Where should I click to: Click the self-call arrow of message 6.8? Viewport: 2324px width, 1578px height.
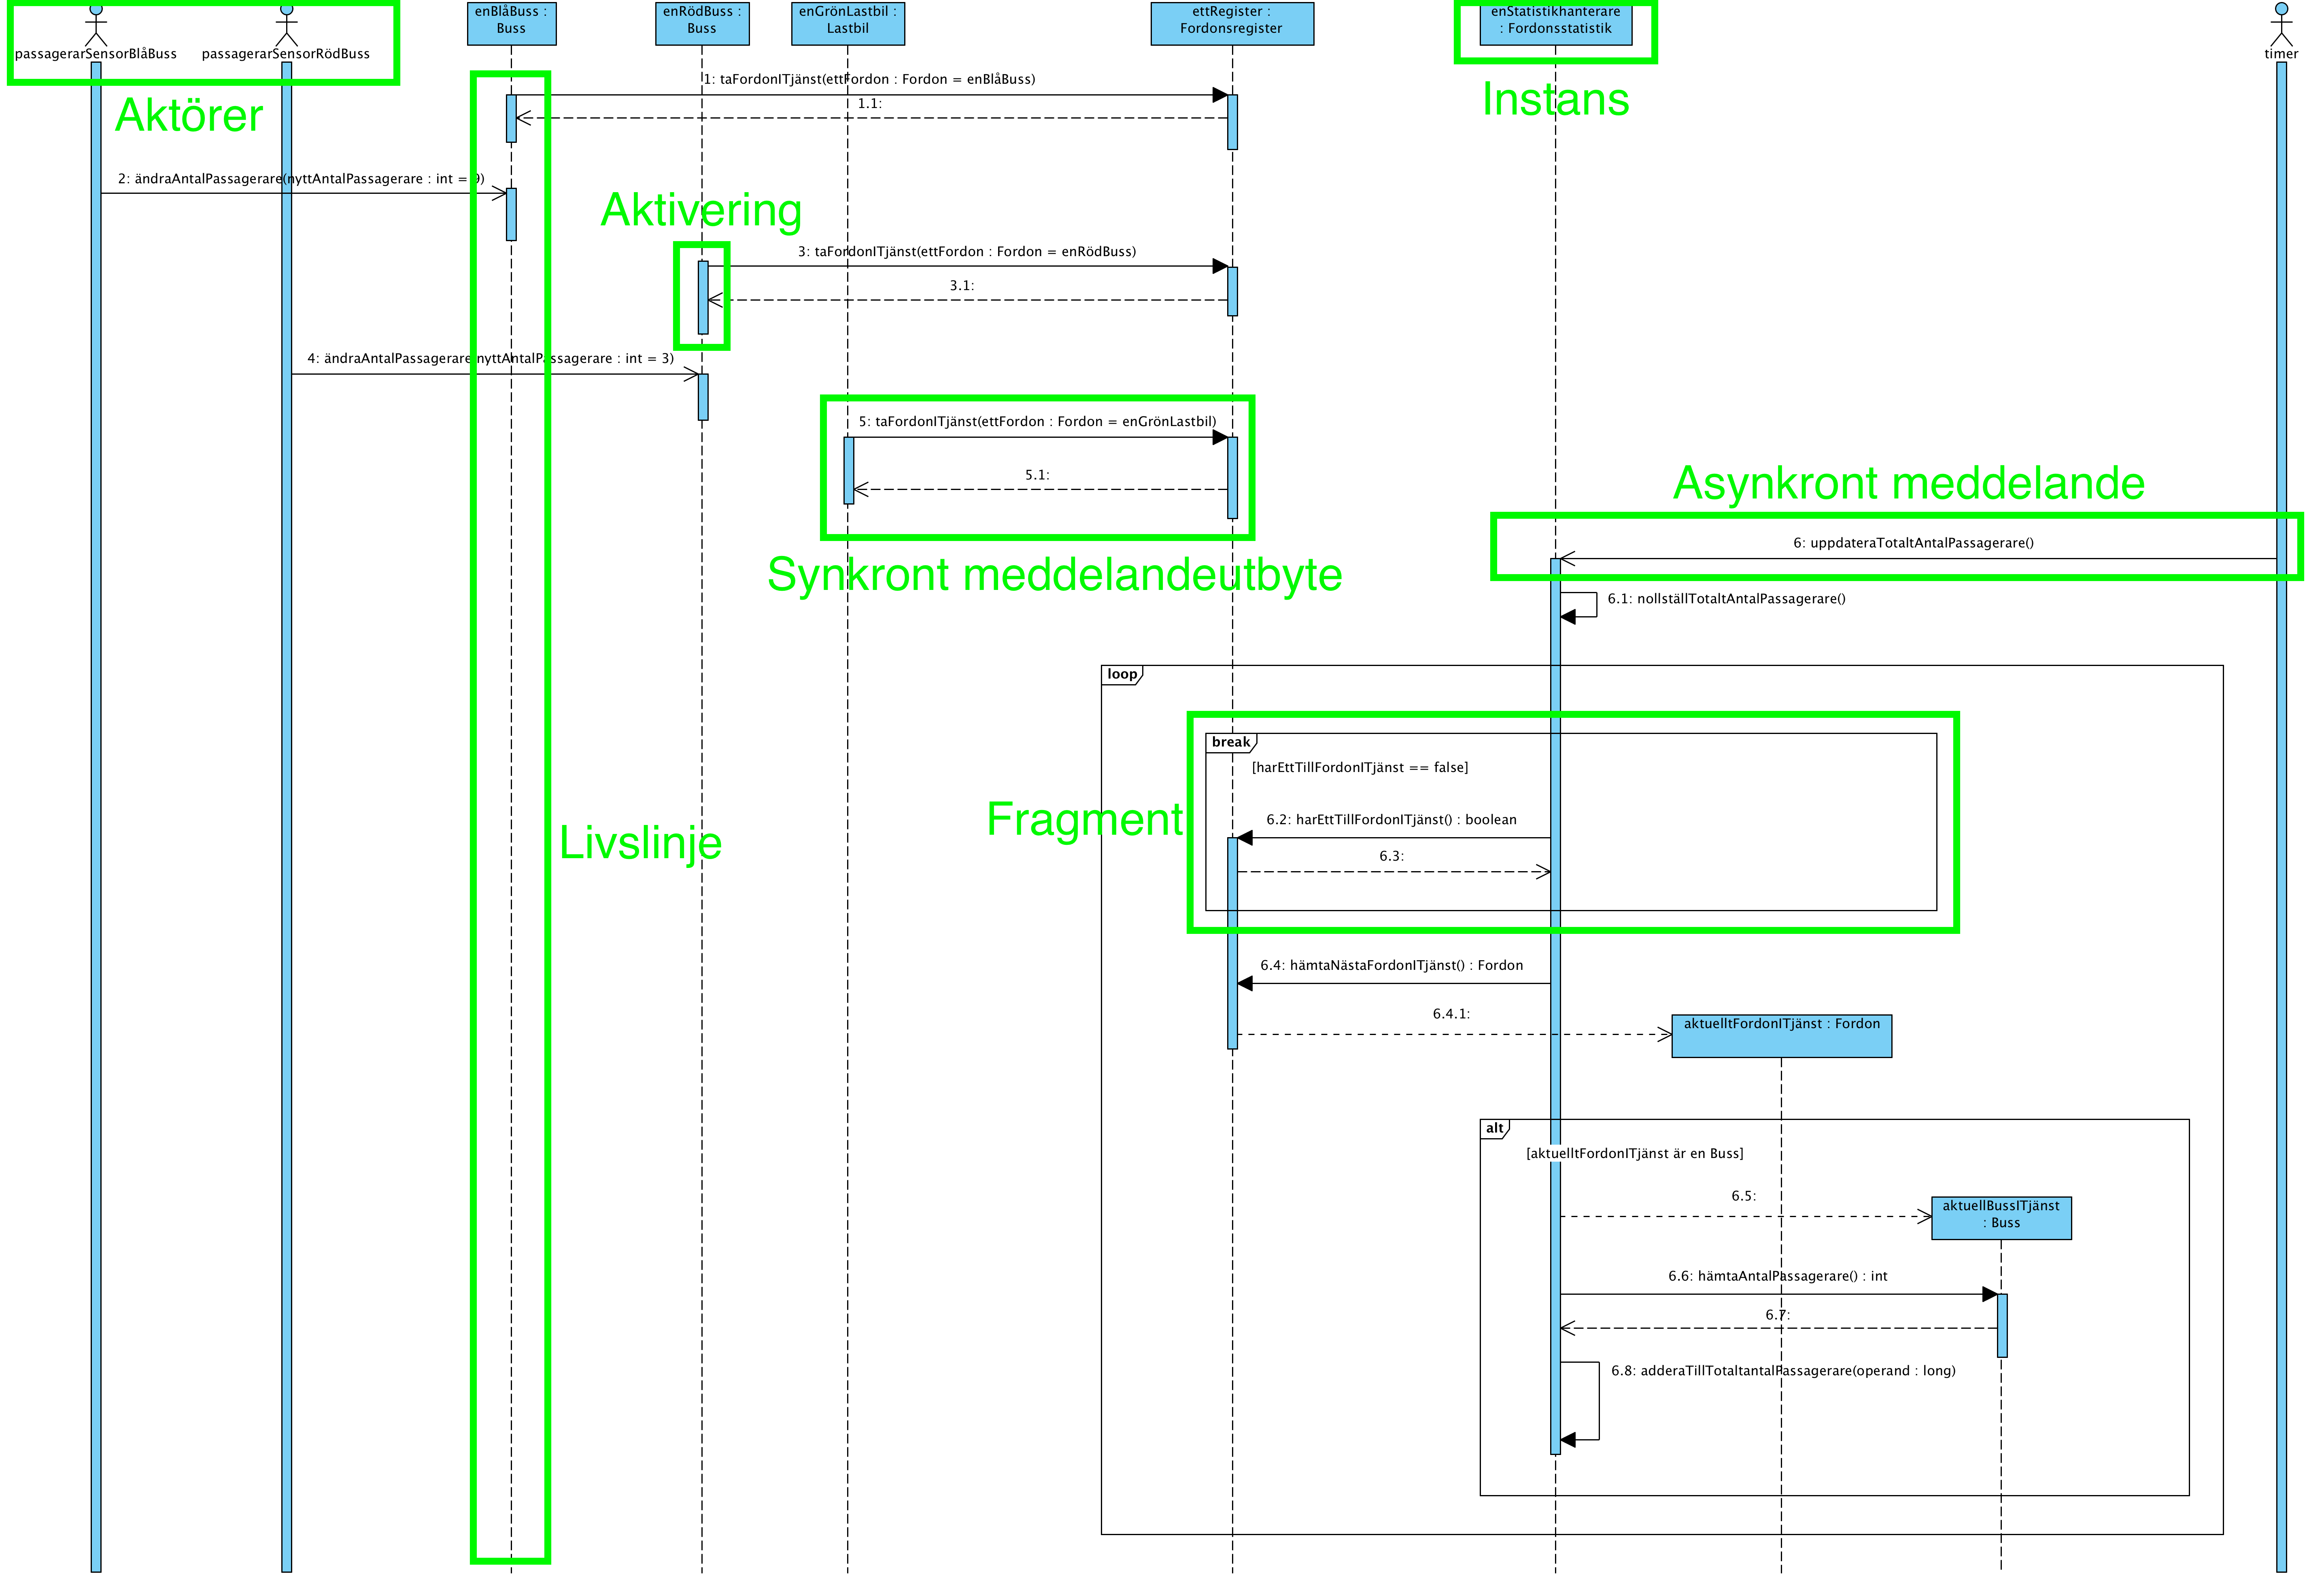(1580, 1401)
